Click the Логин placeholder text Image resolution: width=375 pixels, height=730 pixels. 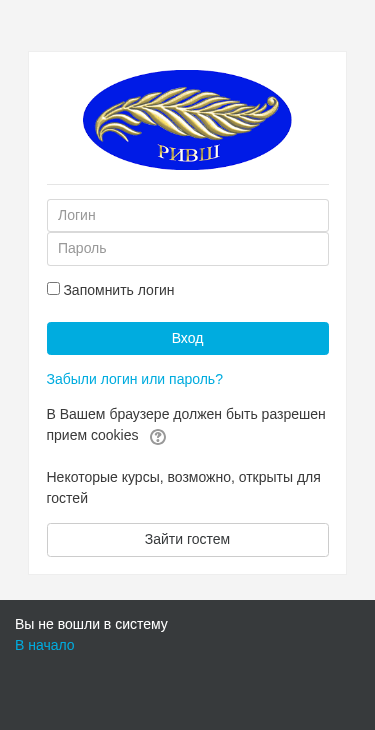[x=77, y=216]
